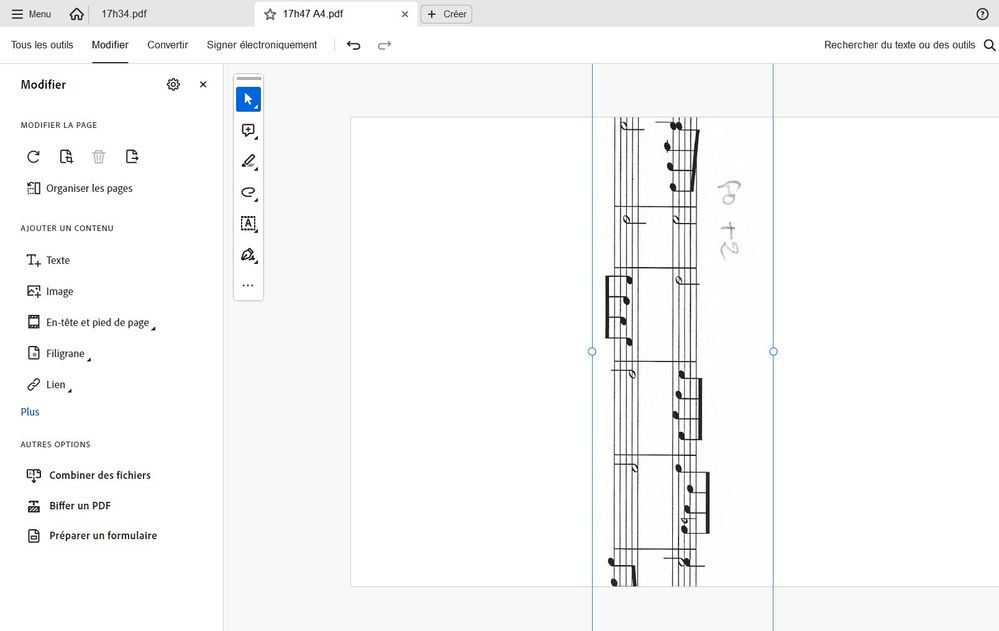Open Biffer un PDF

coord(69,505)
